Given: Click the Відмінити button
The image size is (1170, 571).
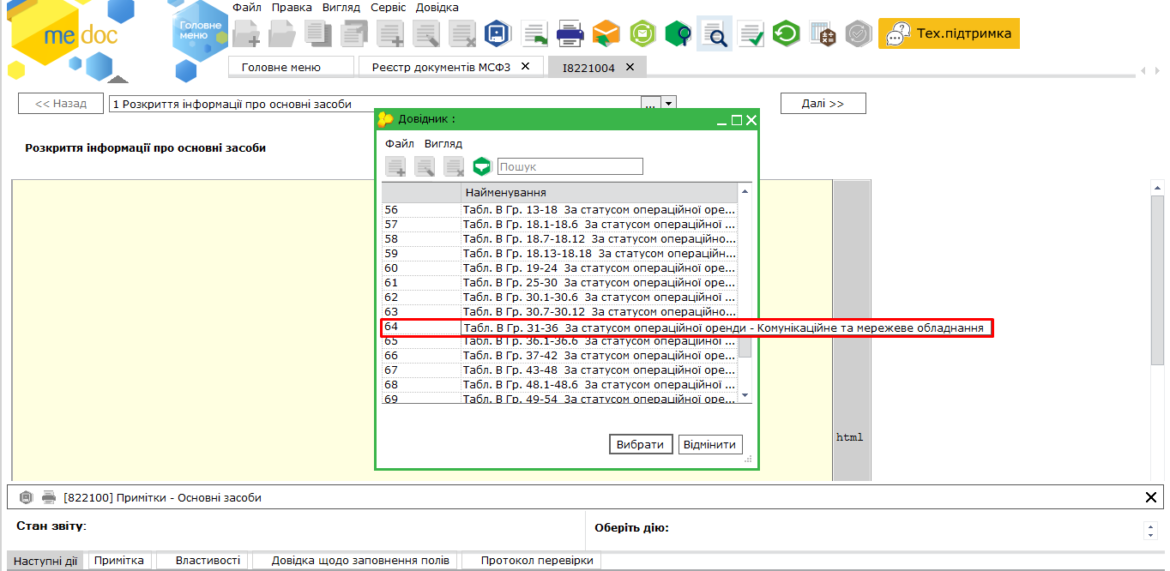Looking at the screenshot, I should [x=711, y=444].
